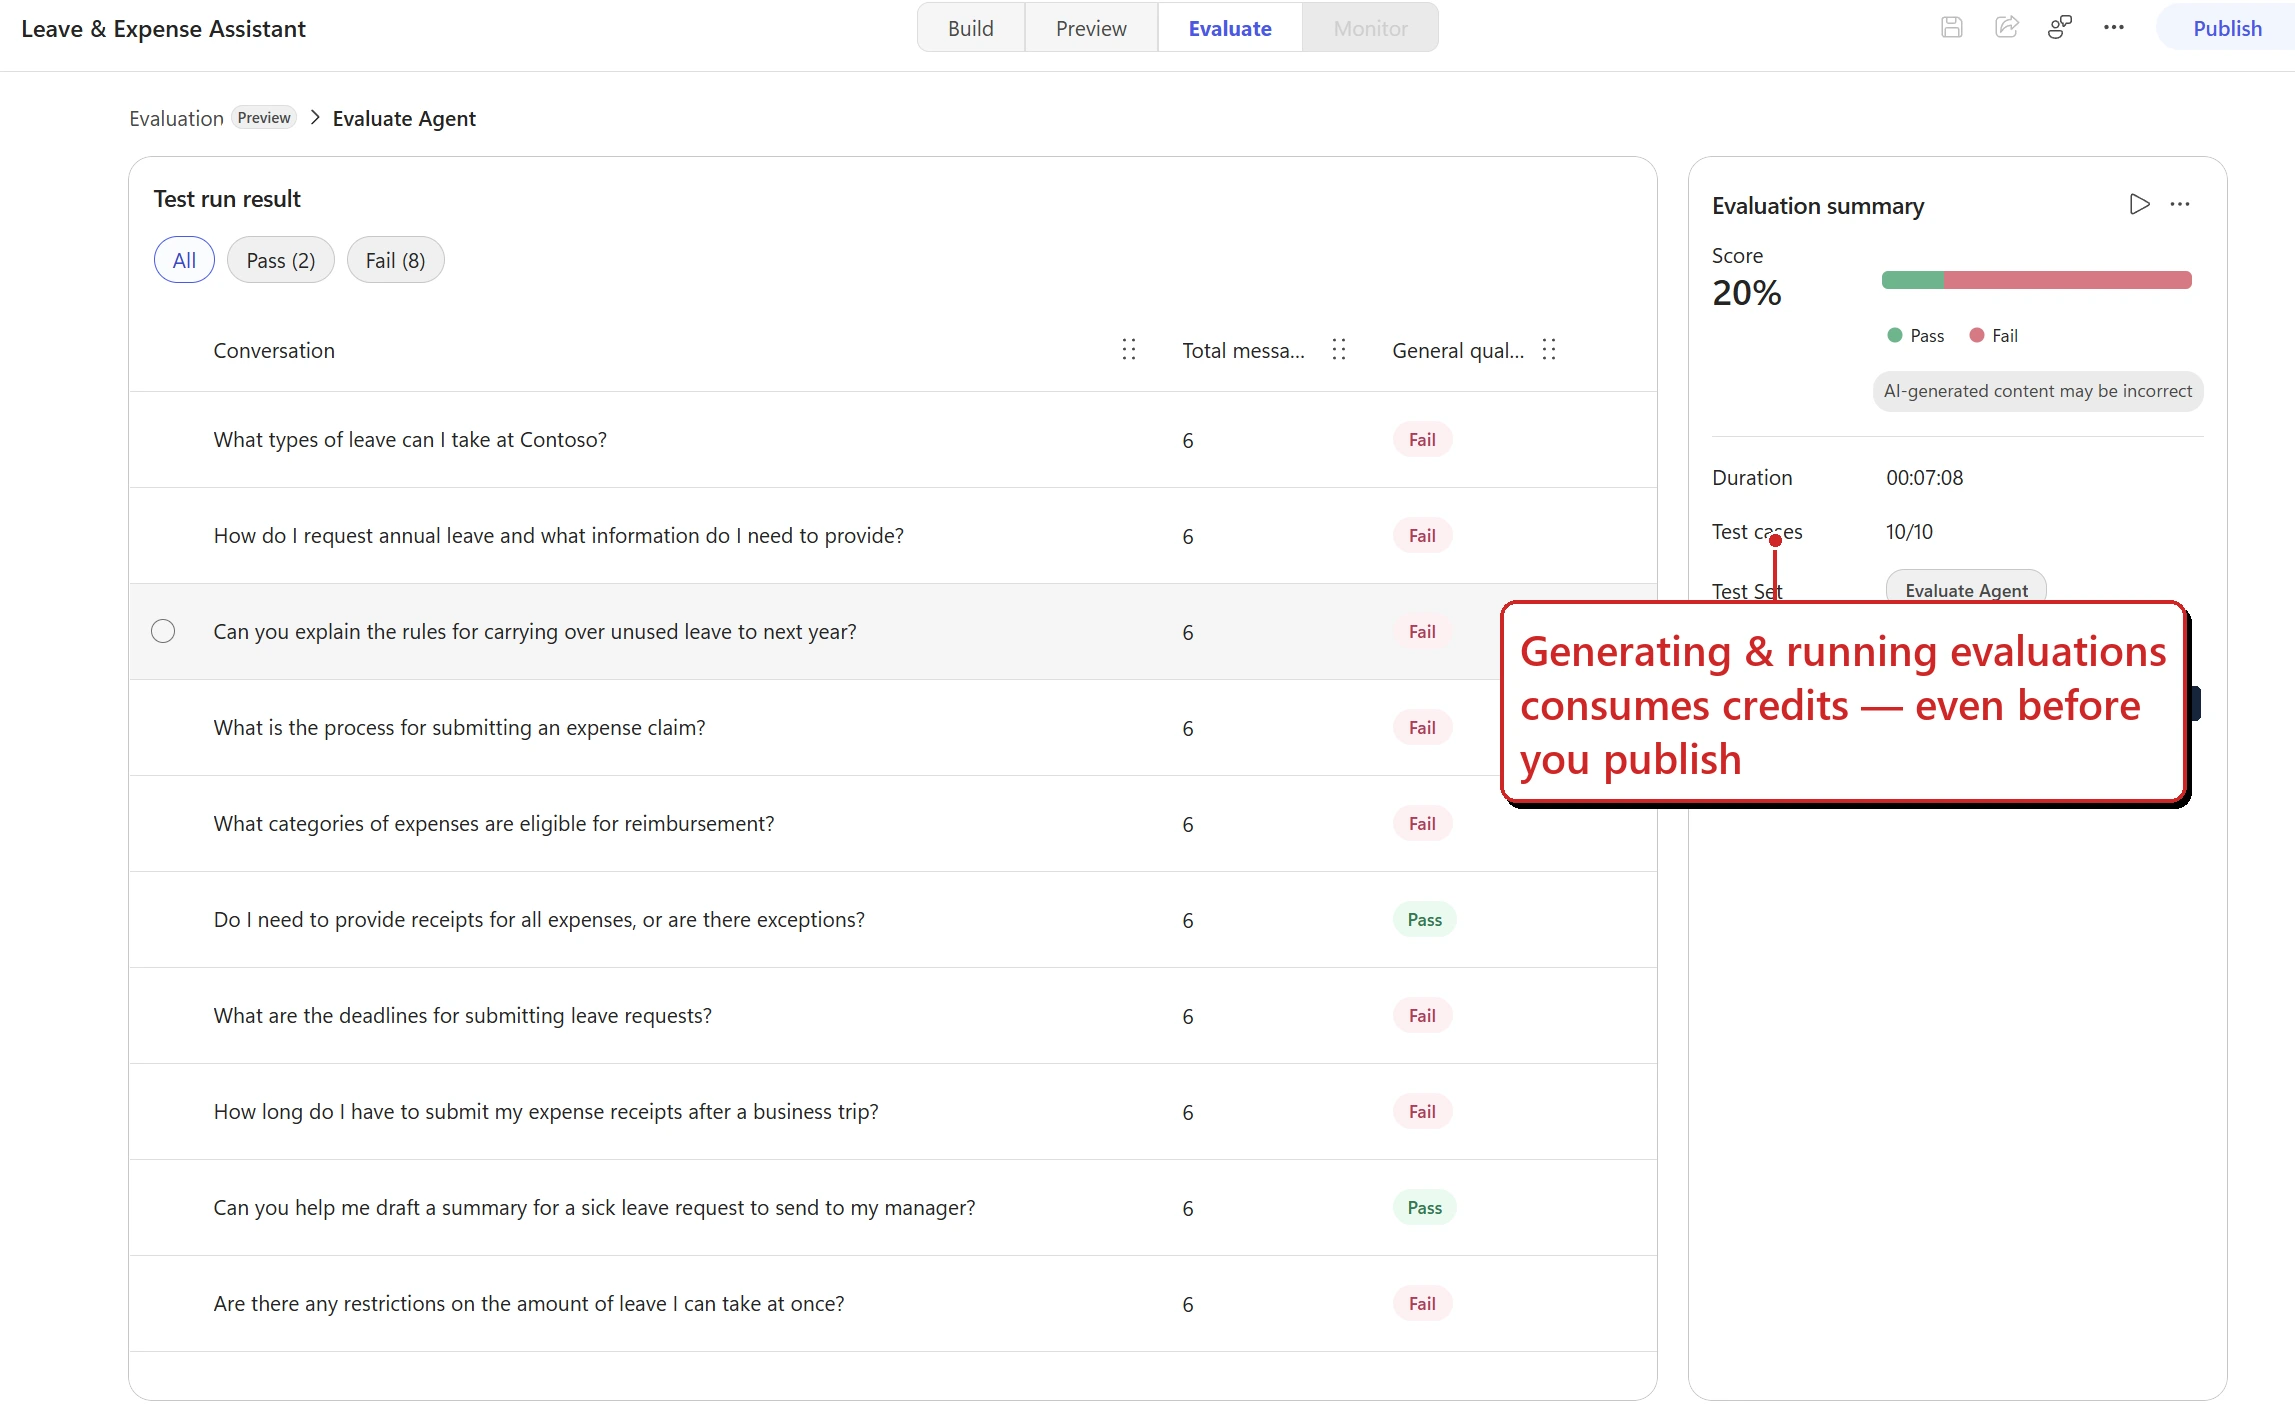
Task: Click the Test cases value 10/10
Action: click(x=1909, y=531)
